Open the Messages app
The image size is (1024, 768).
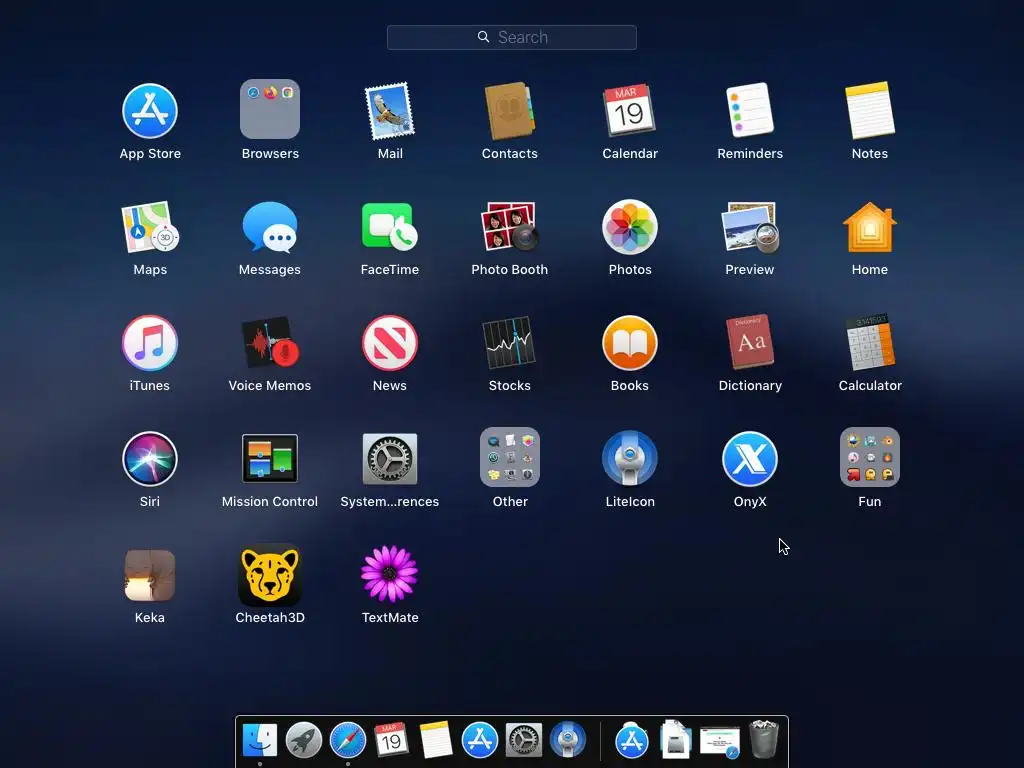[x=270, y=227]
